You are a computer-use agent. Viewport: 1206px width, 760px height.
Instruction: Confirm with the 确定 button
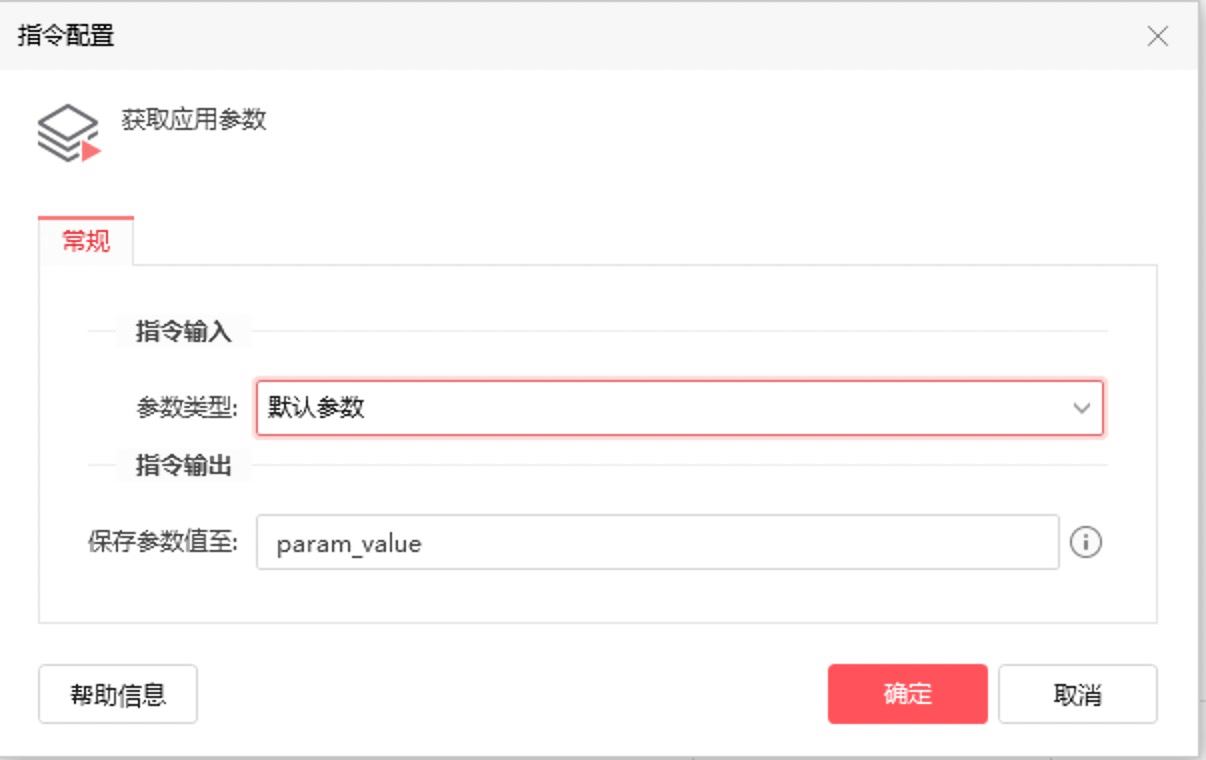(907, 694)
